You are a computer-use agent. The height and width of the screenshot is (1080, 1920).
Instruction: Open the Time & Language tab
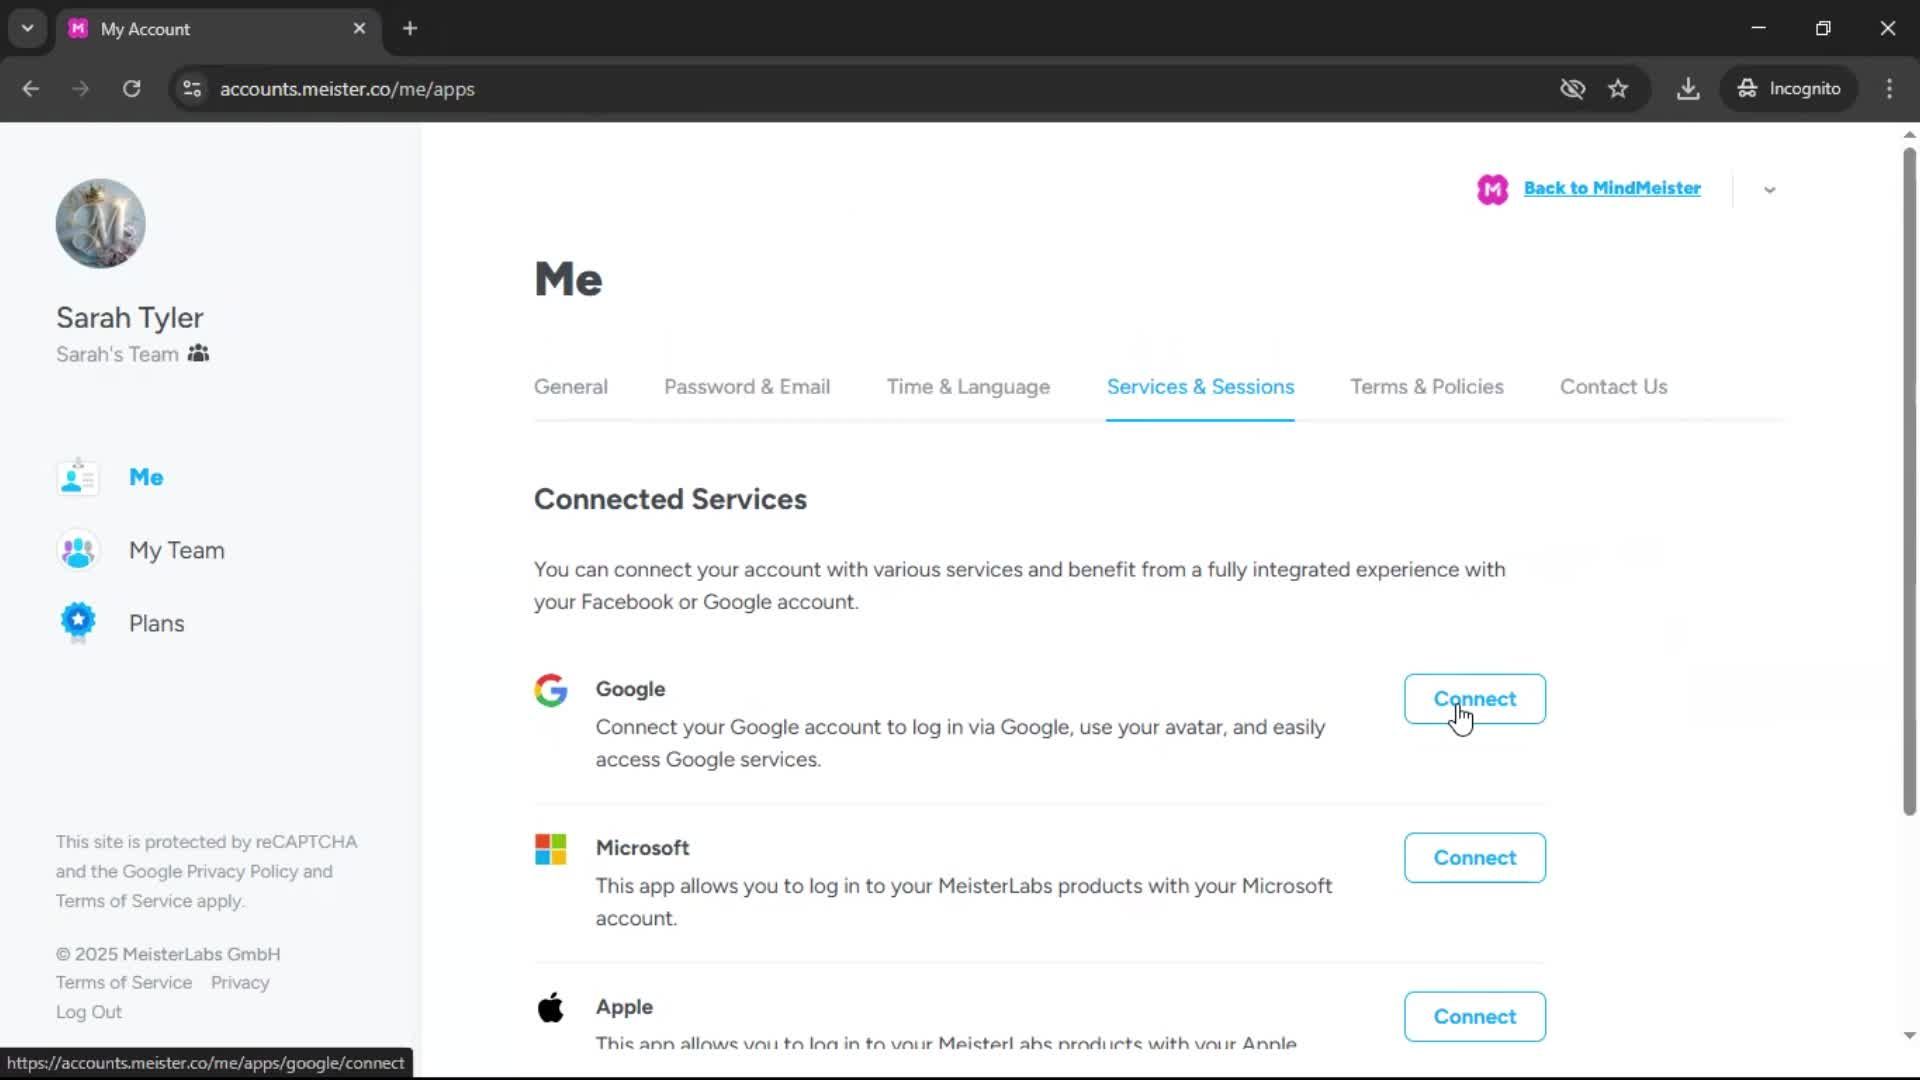967,387
